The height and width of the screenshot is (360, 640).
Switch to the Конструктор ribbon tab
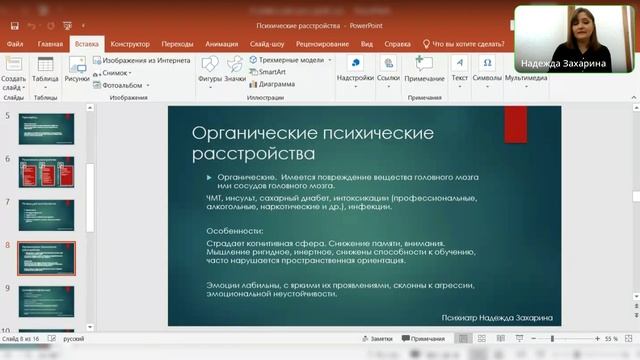coord(130,44)
